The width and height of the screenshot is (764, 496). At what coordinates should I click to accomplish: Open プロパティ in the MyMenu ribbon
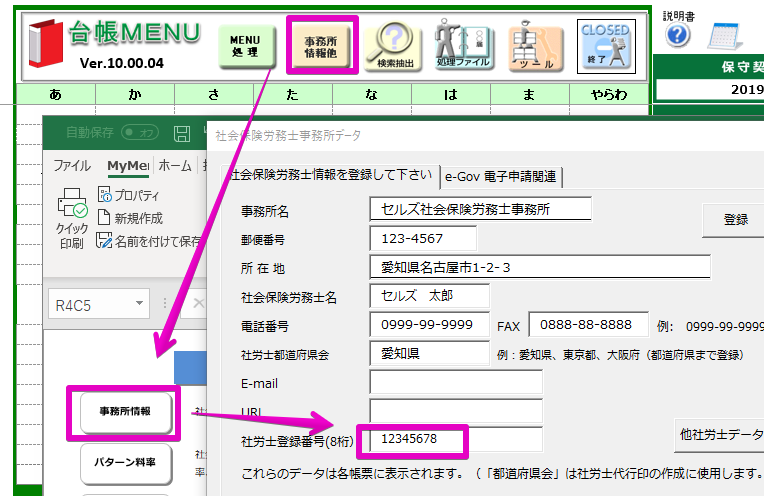129,195
